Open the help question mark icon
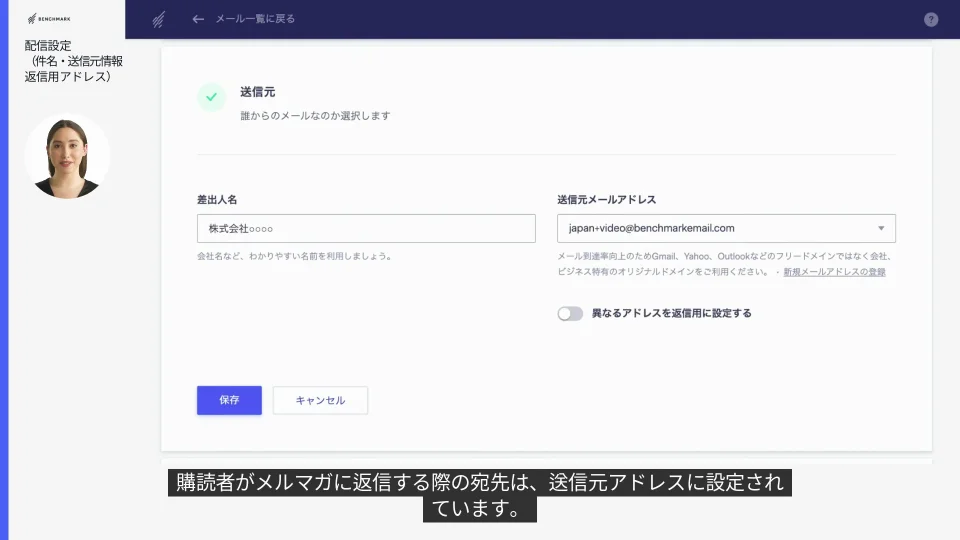Viewport: 960px width, 540px height. coord(931,20)
